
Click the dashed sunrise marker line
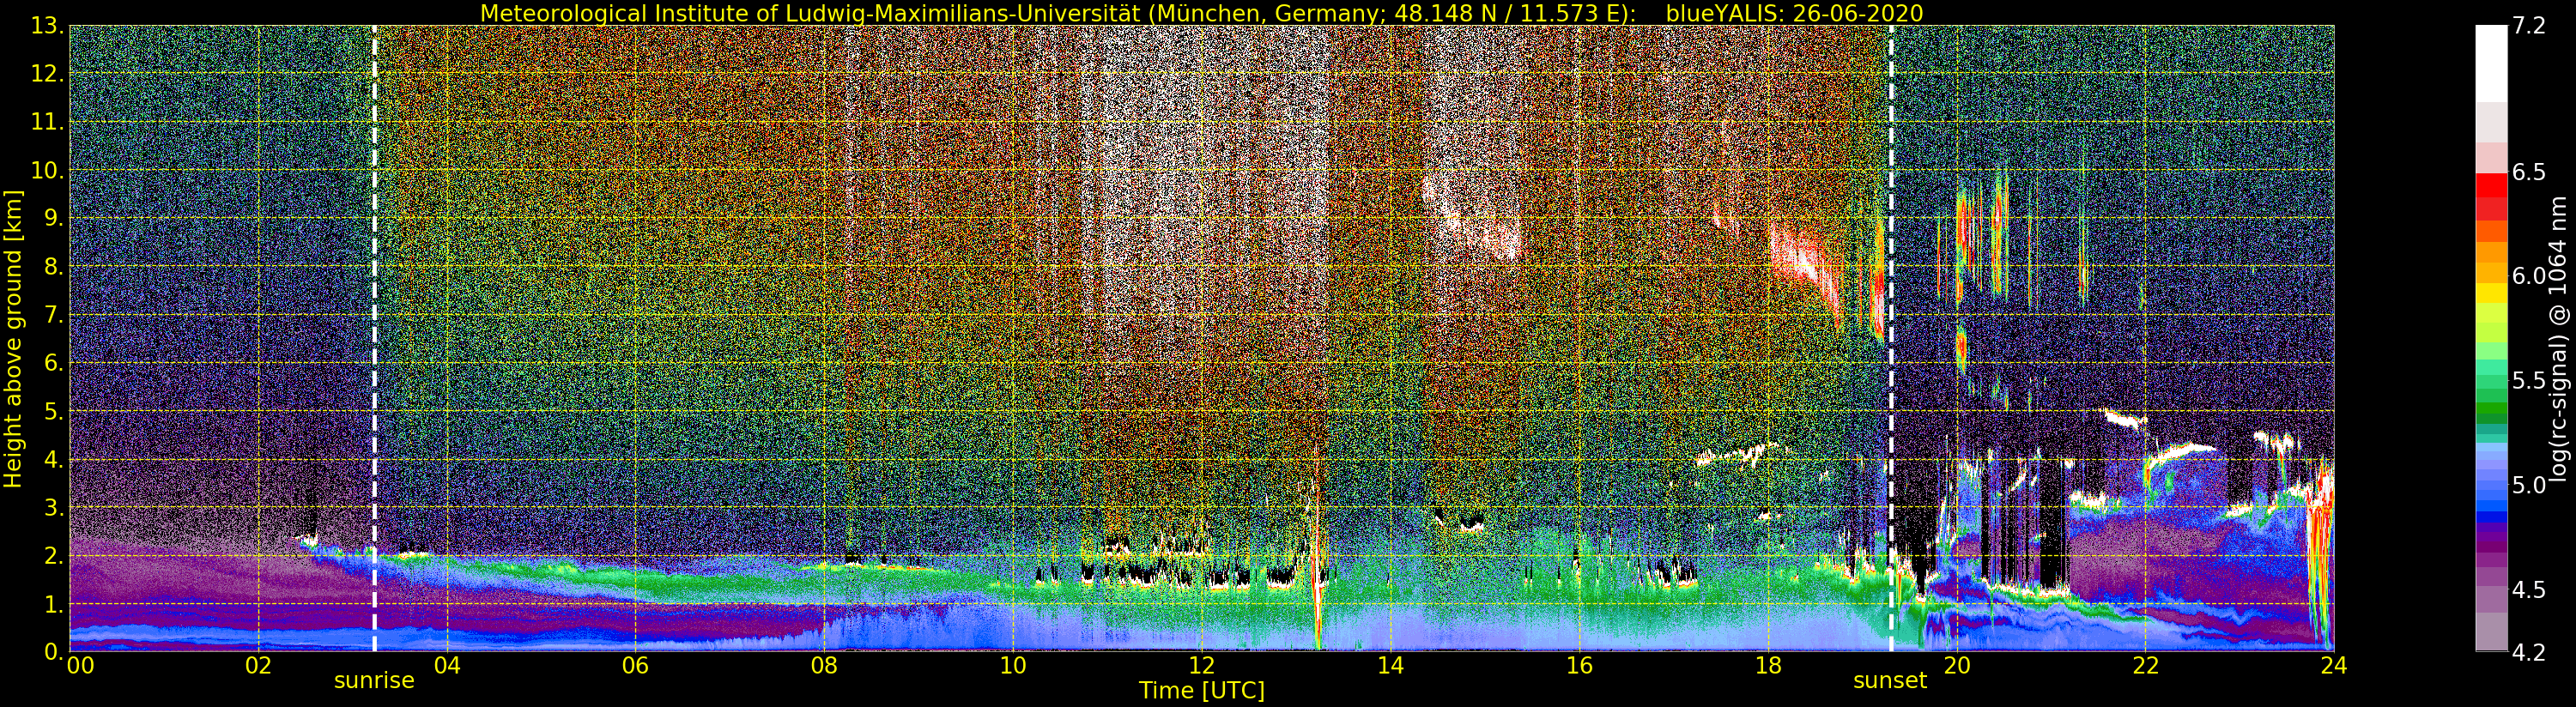375,338
